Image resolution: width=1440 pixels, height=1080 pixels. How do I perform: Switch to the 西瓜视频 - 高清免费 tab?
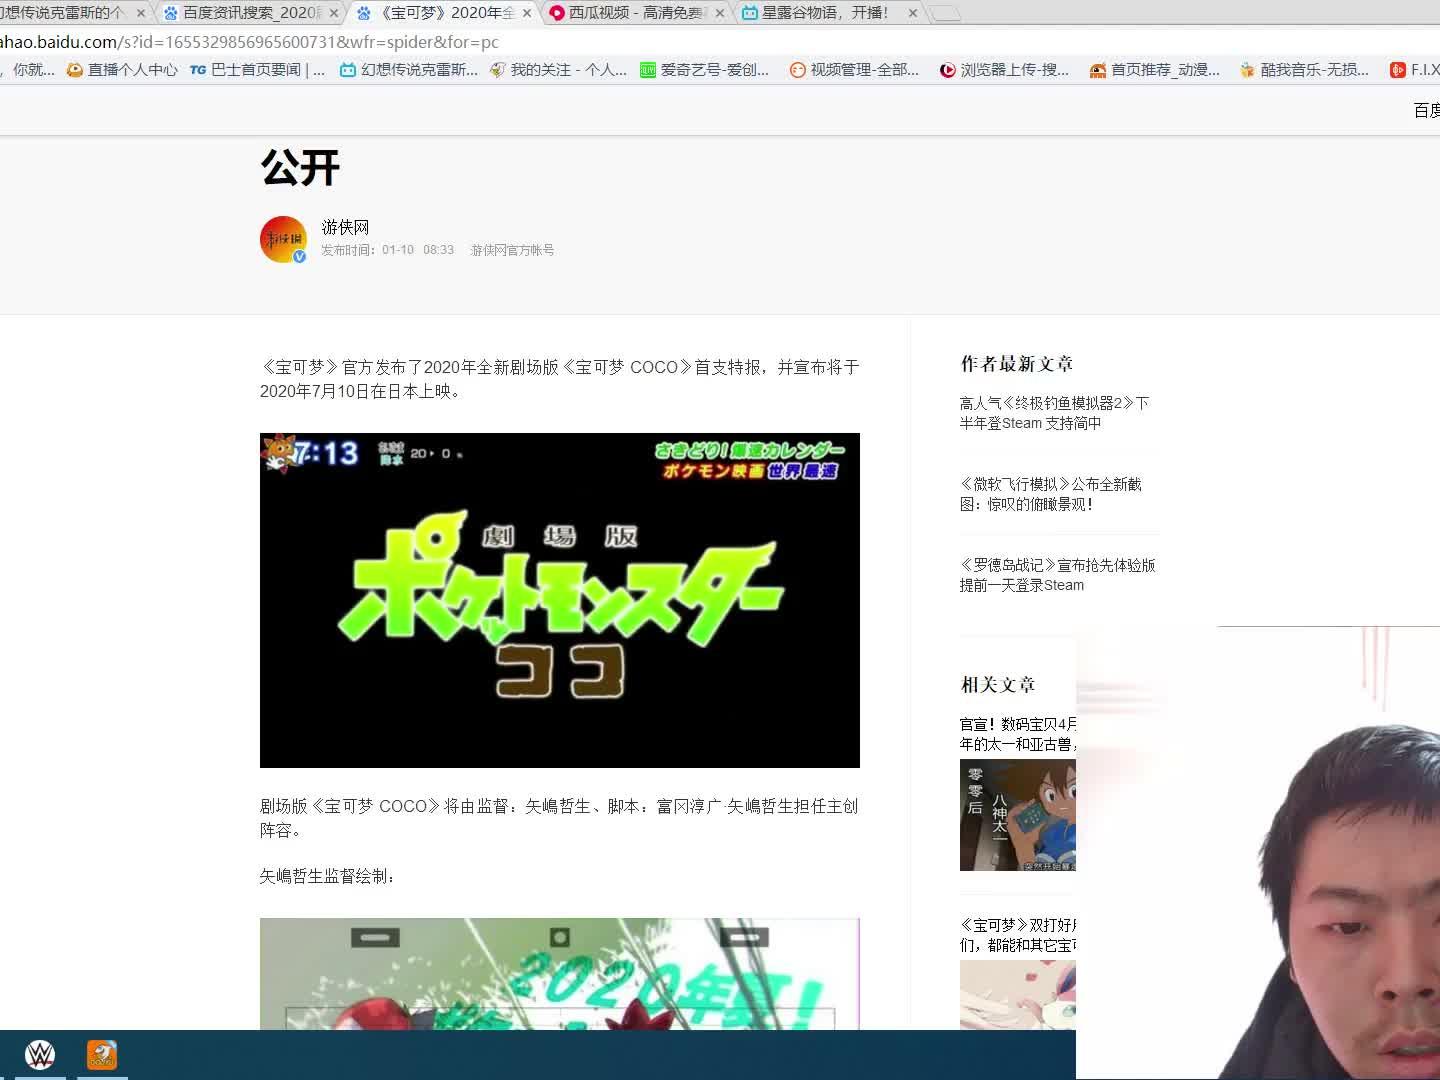click(x=637, y=13)
